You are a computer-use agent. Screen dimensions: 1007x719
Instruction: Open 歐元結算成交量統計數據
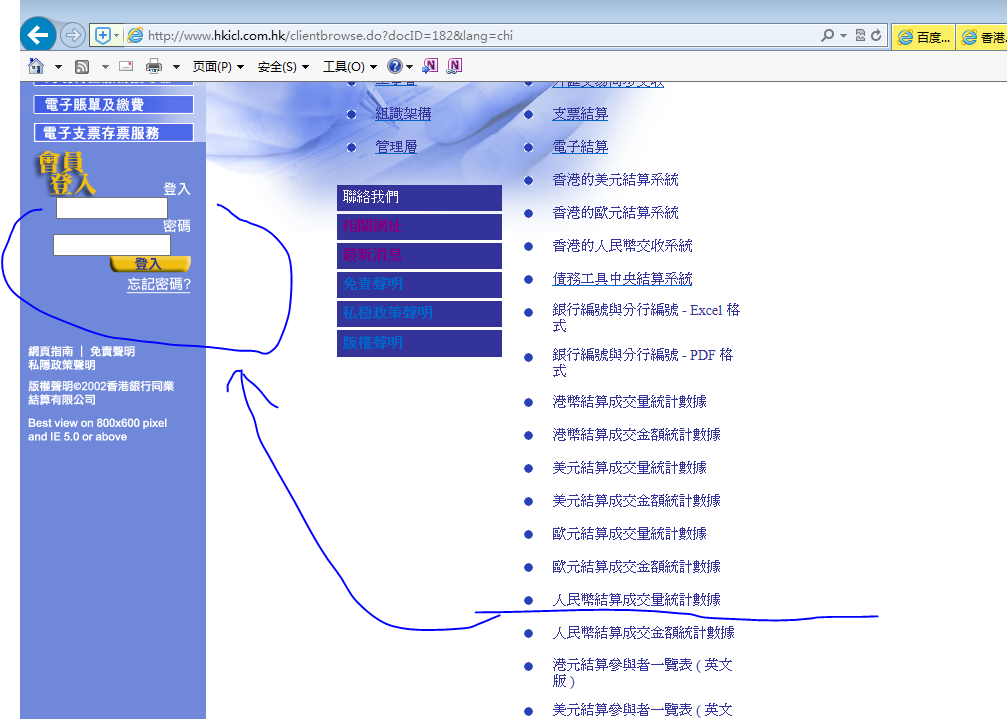coord(629,534)
